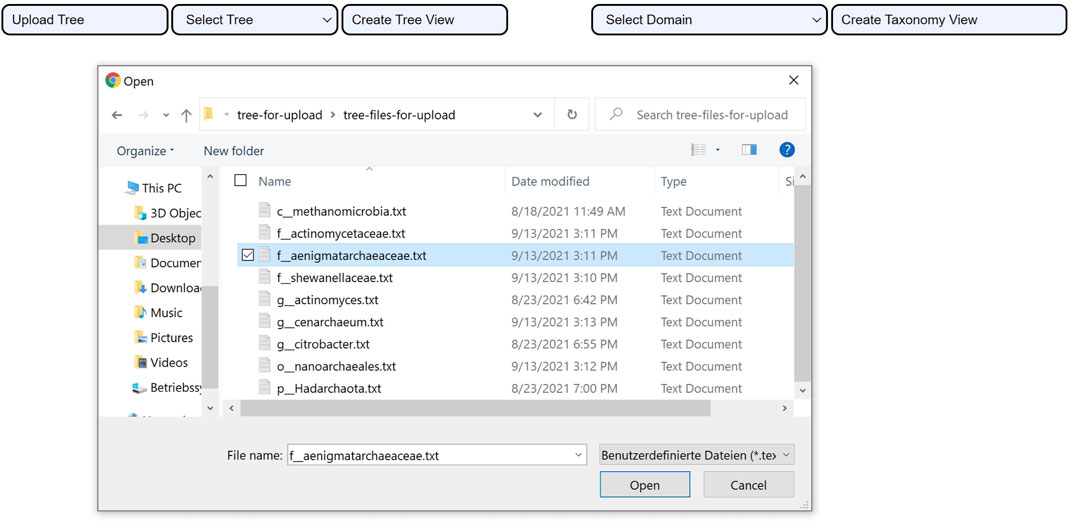Viewport: 1072px width, 523px height.
Task: Expand address bar history dropdown
Action: [538, 115]
